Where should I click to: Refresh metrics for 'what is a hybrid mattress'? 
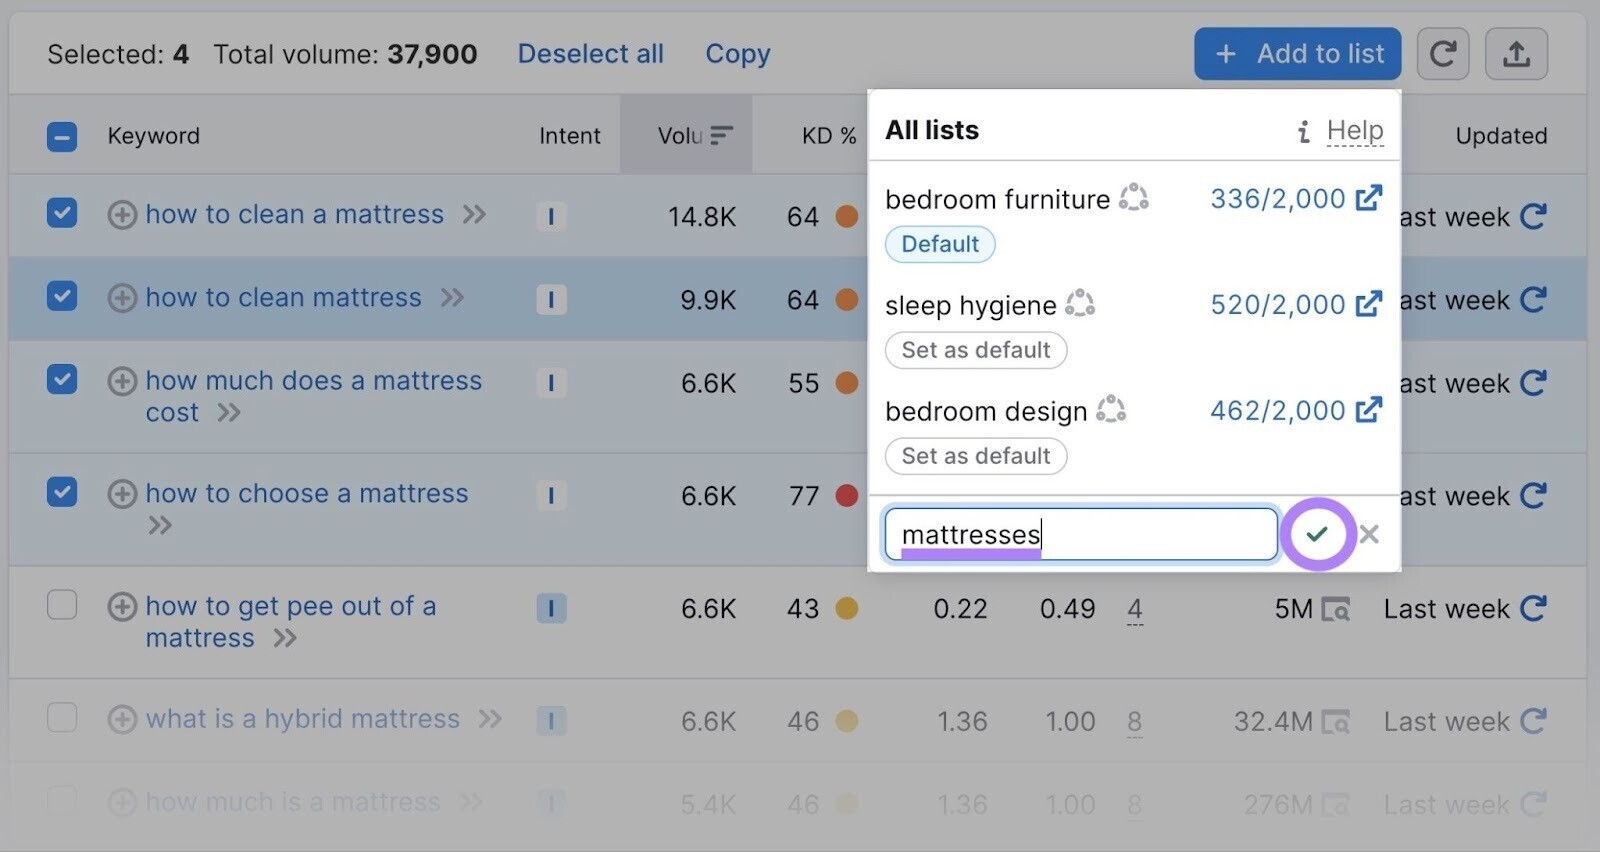coord(1533,720)
